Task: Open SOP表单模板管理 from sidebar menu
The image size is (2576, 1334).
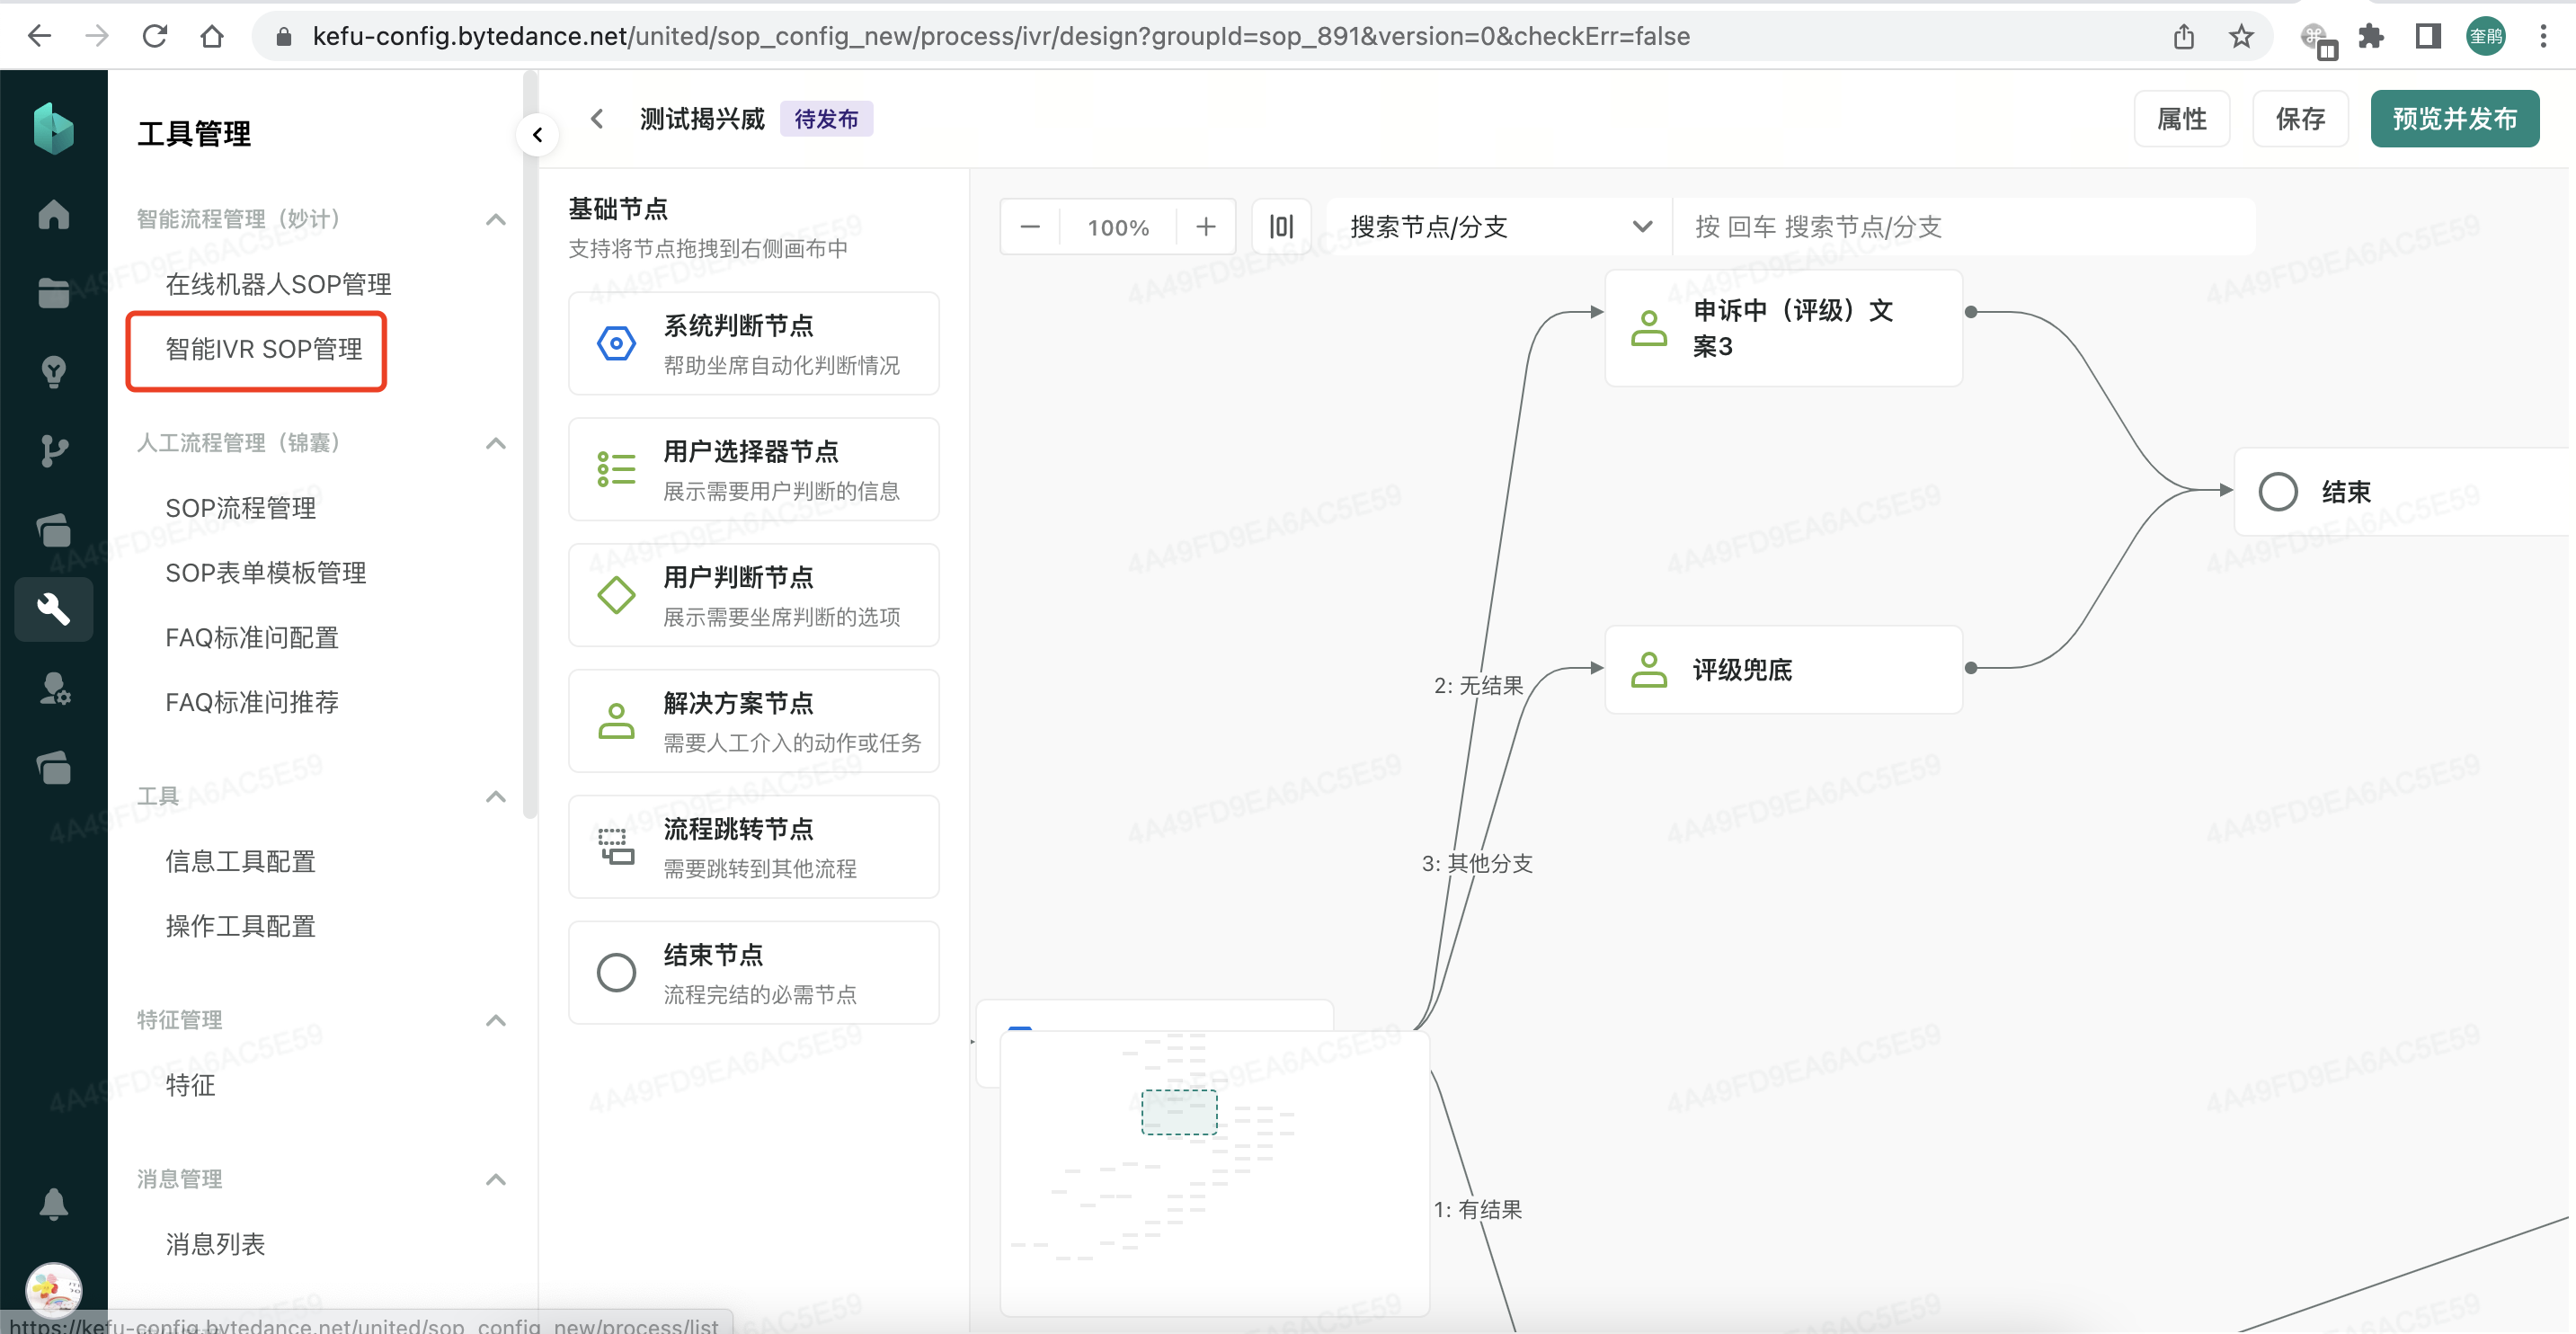Action: point(265,572)
